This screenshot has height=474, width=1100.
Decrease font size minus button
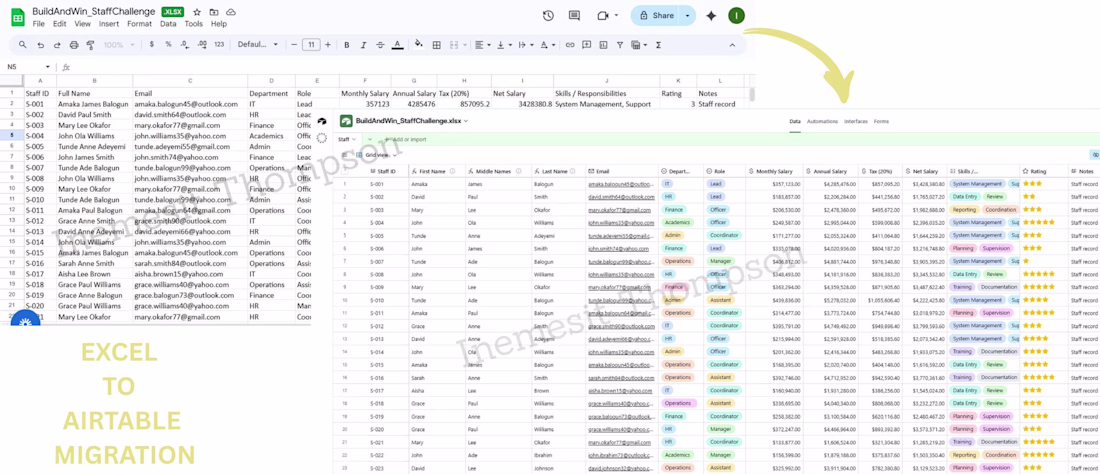295,45
